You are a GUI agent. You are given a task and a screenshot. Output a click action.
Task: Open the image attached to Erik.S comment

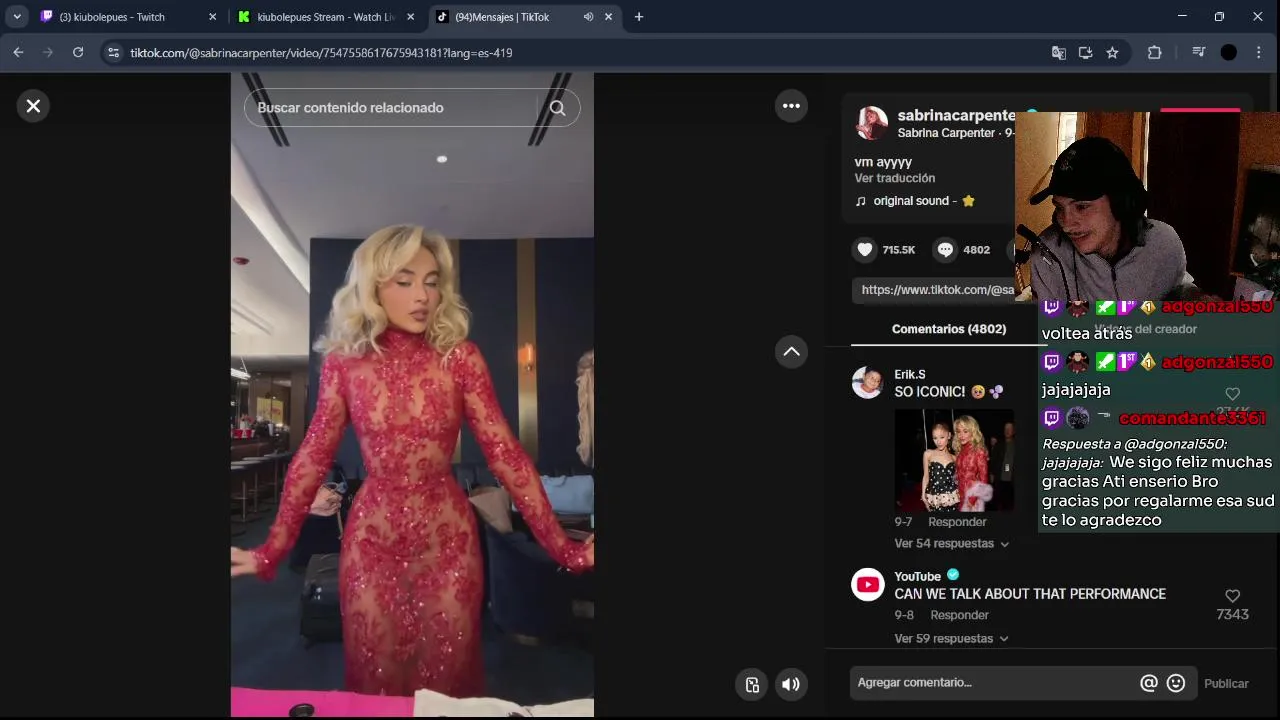[954, 460]
